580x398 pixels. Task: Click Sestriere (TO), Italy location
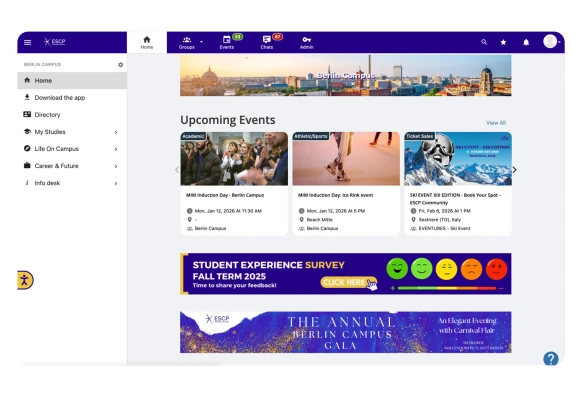coord(440,220)
